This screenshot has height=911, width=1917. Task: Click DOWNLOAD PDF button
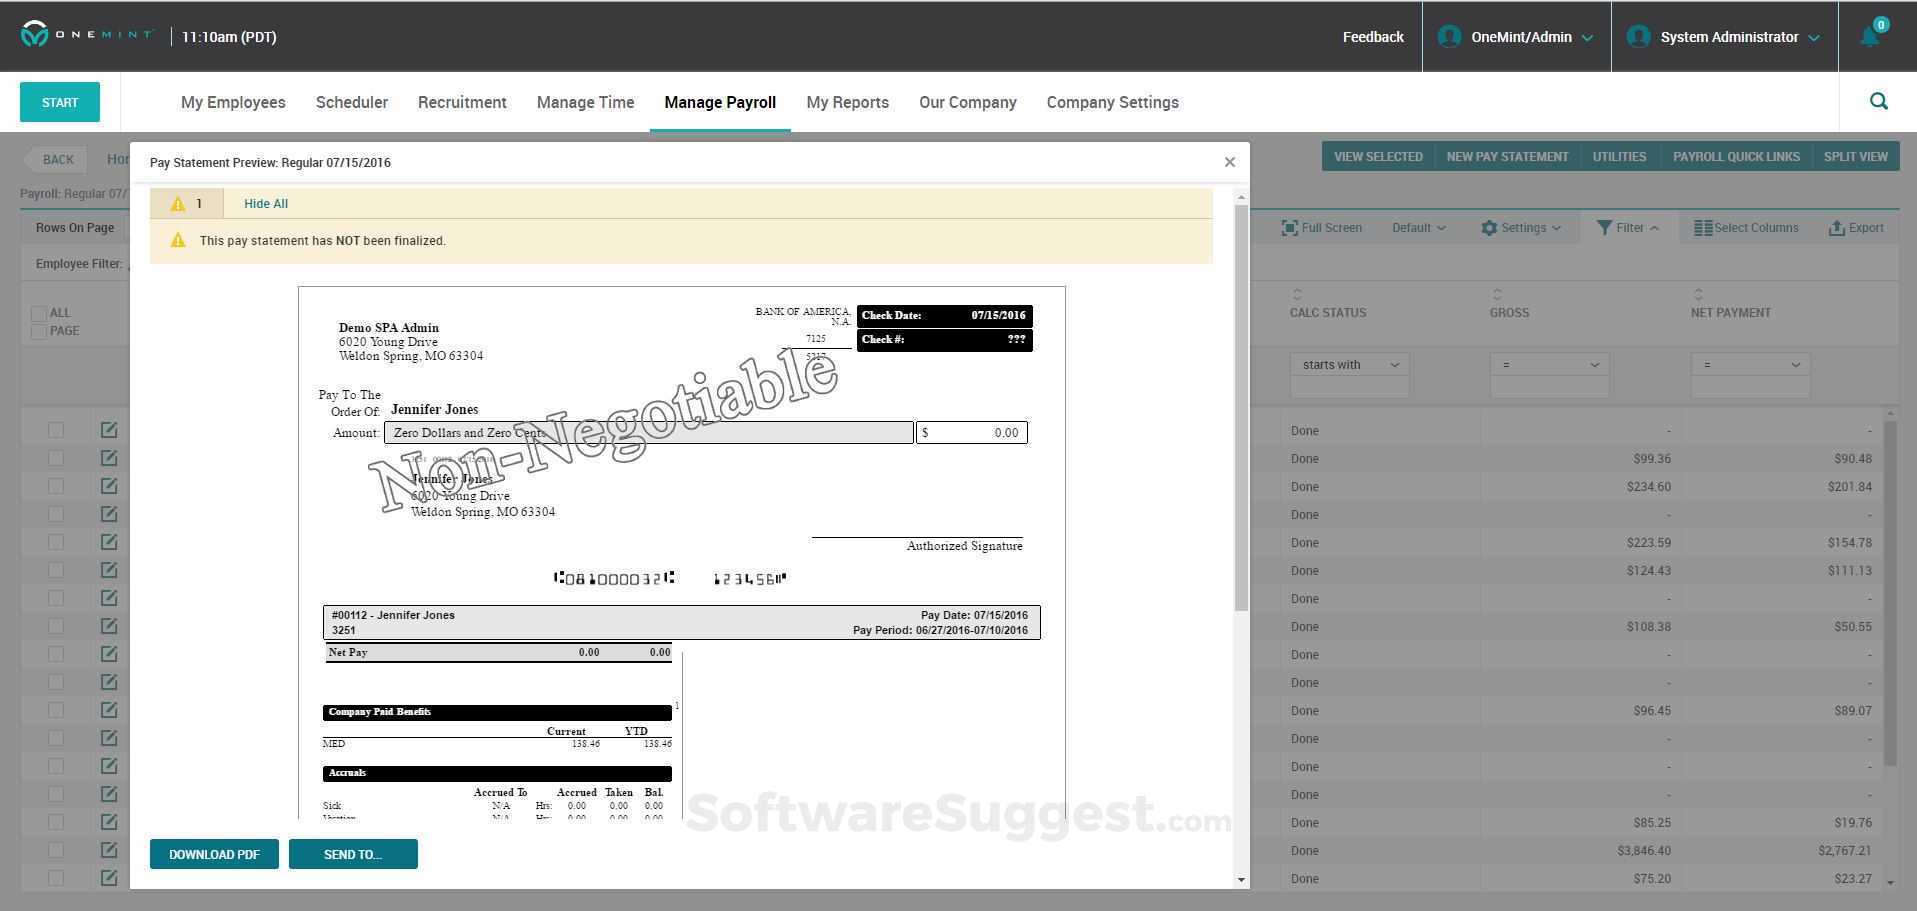[214, 854]
